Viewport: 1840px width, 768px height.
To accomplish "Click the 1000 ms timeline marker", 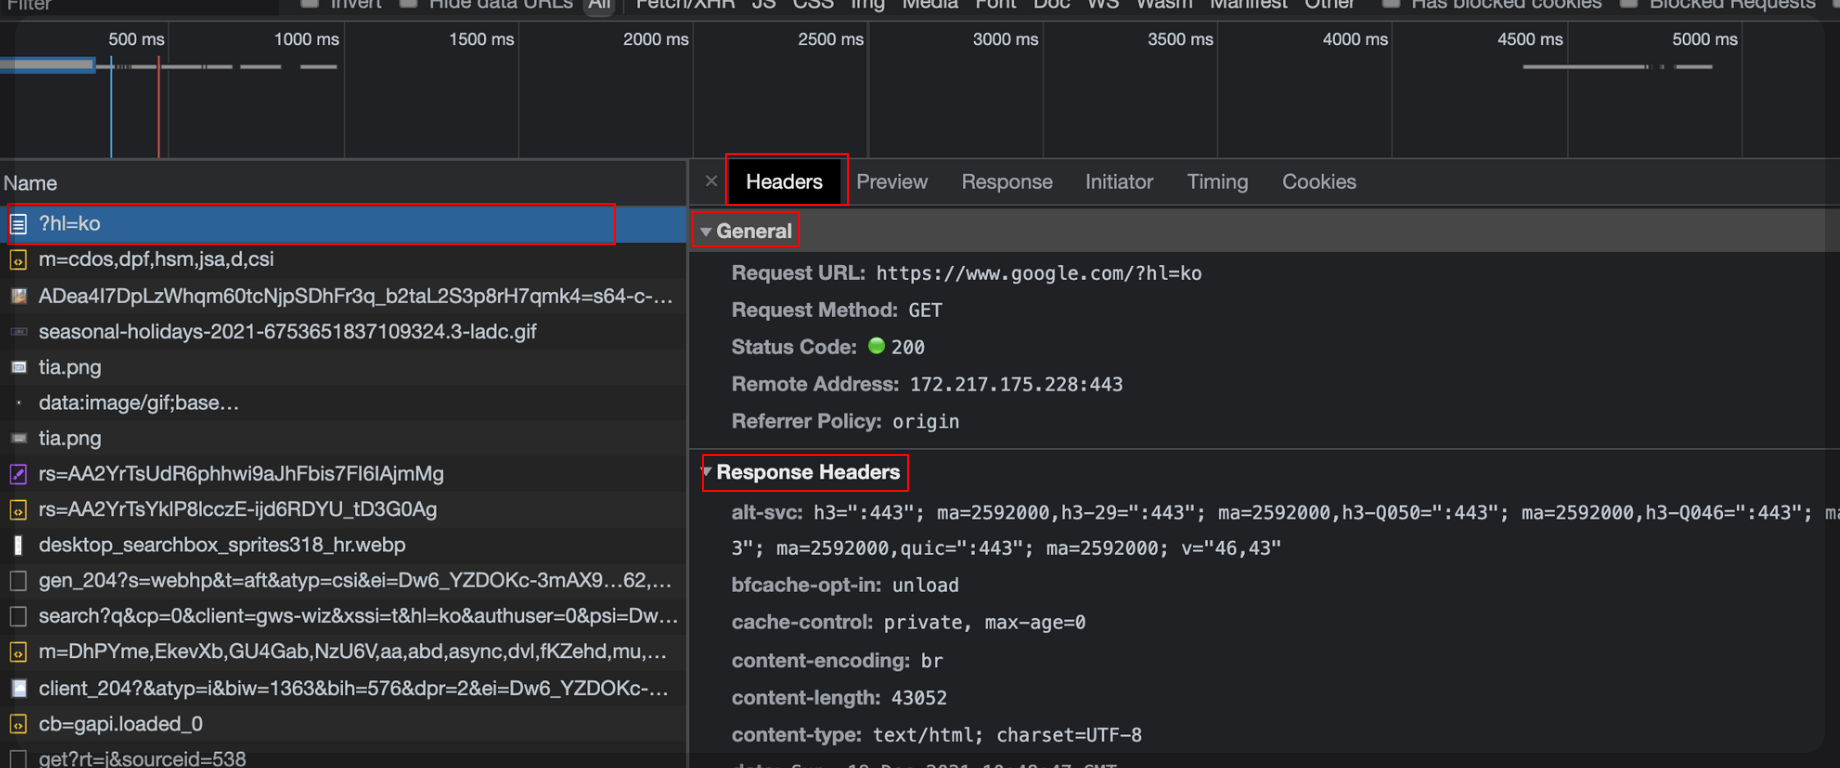I will (x=306, y=39).
